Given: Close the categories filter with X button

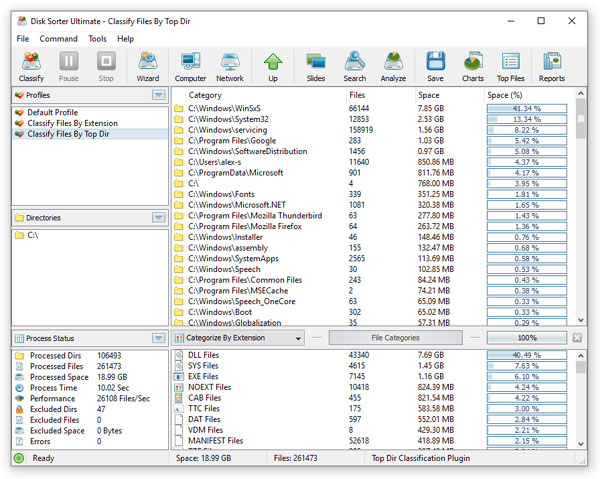Looking at the screenshot, I should click(577, 338).
